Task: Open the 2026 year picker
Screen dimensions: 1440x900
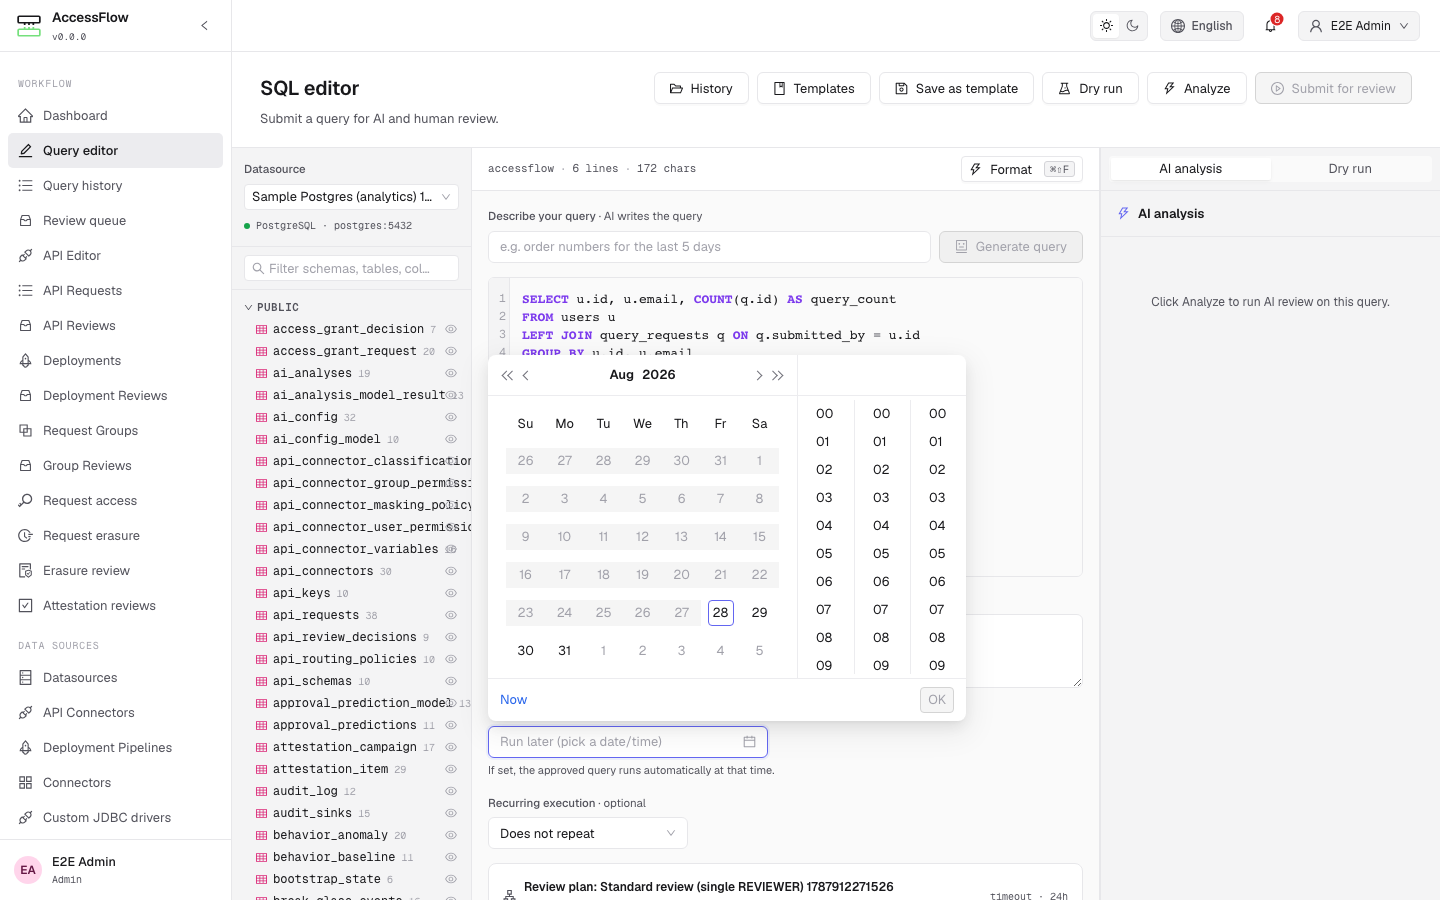Action: pyautogui.click(x=659, y=375)
